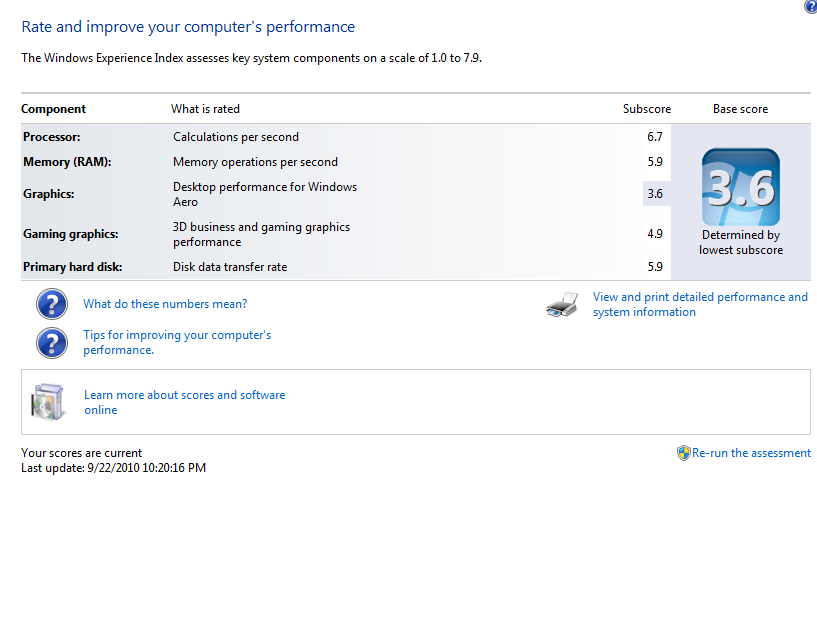Open 'Tips for improving your computer's performance' link

pos(177,342)
